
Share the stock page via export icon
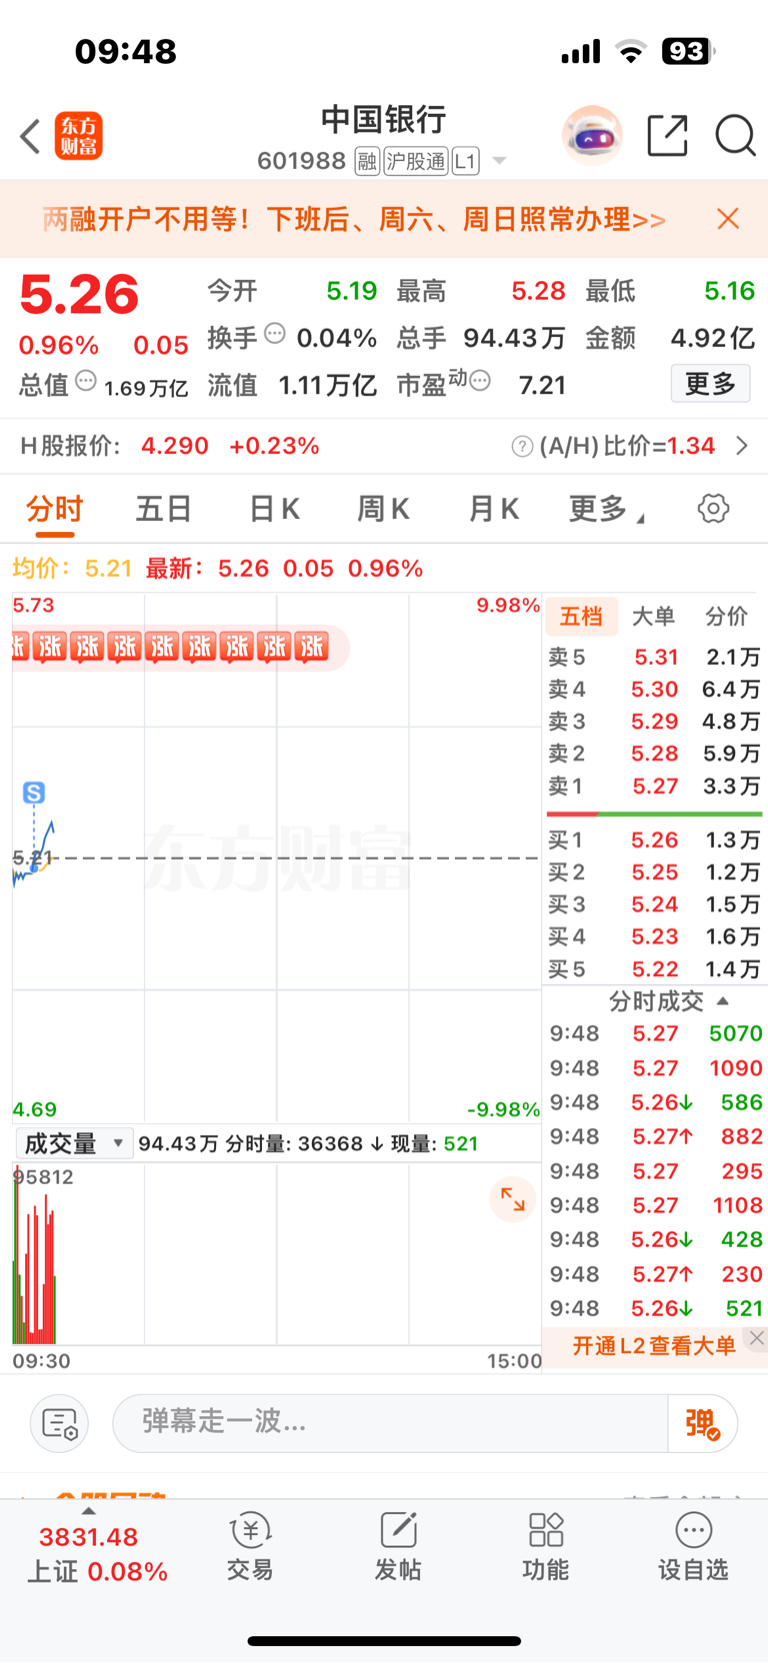pos(667,135)
